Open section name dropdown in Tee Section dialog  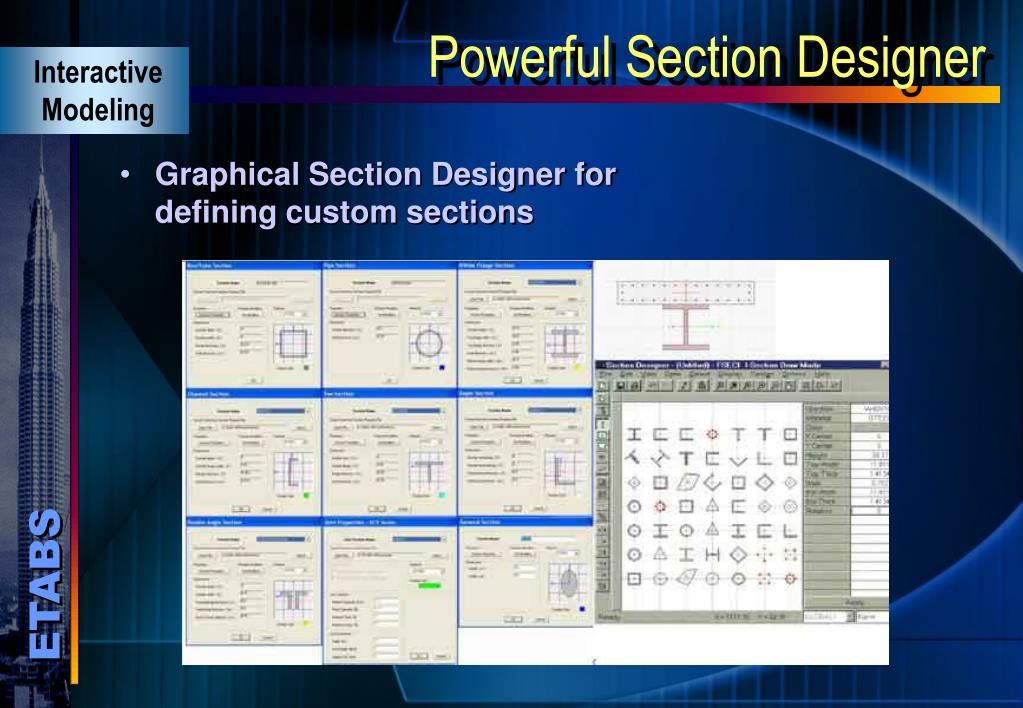click(442, 411)
